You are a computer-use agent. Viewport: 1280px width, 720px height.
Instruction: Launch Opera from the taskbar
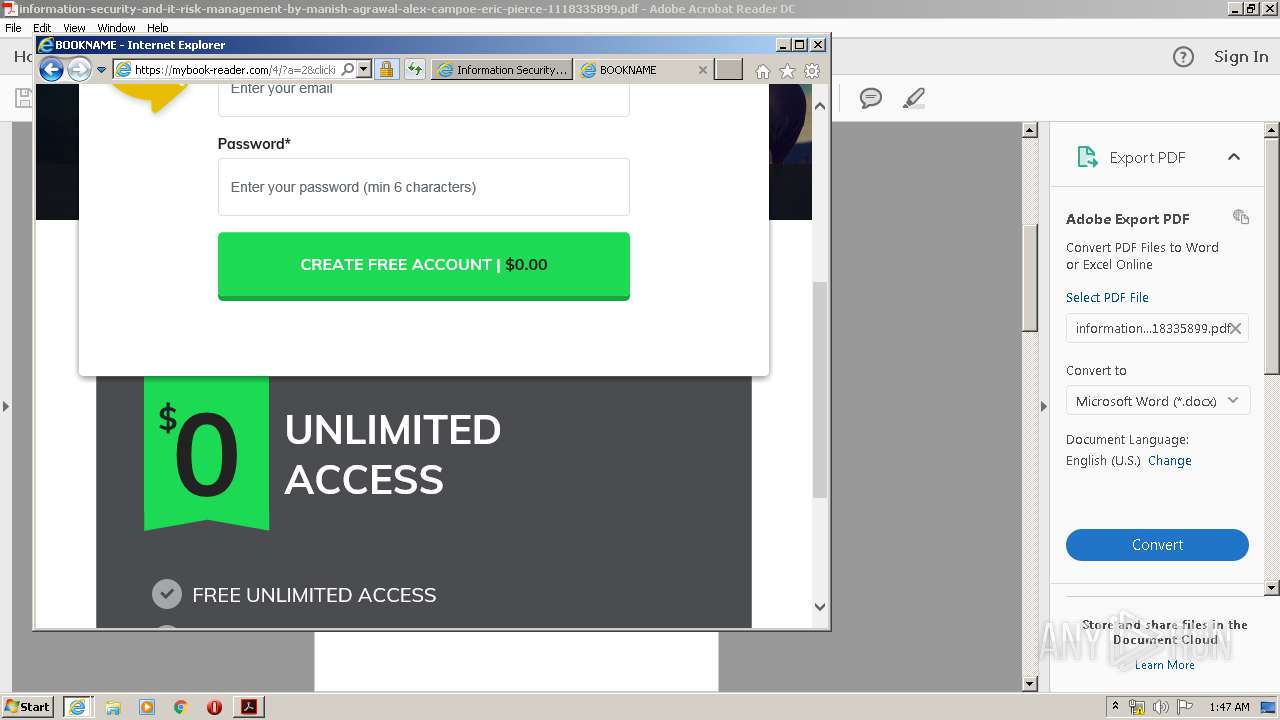(x=214, y=707)
